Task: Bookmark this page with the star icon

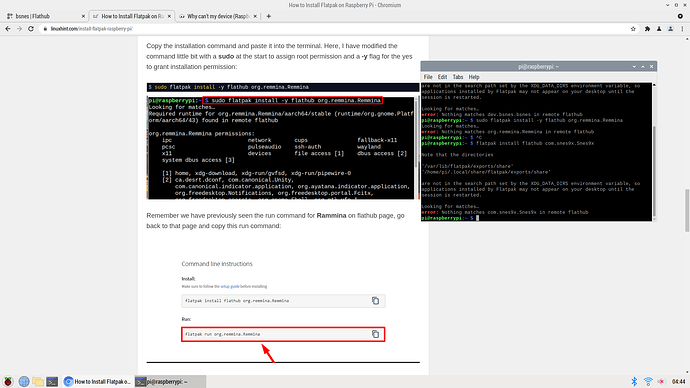Action: [x=633, y=29]
